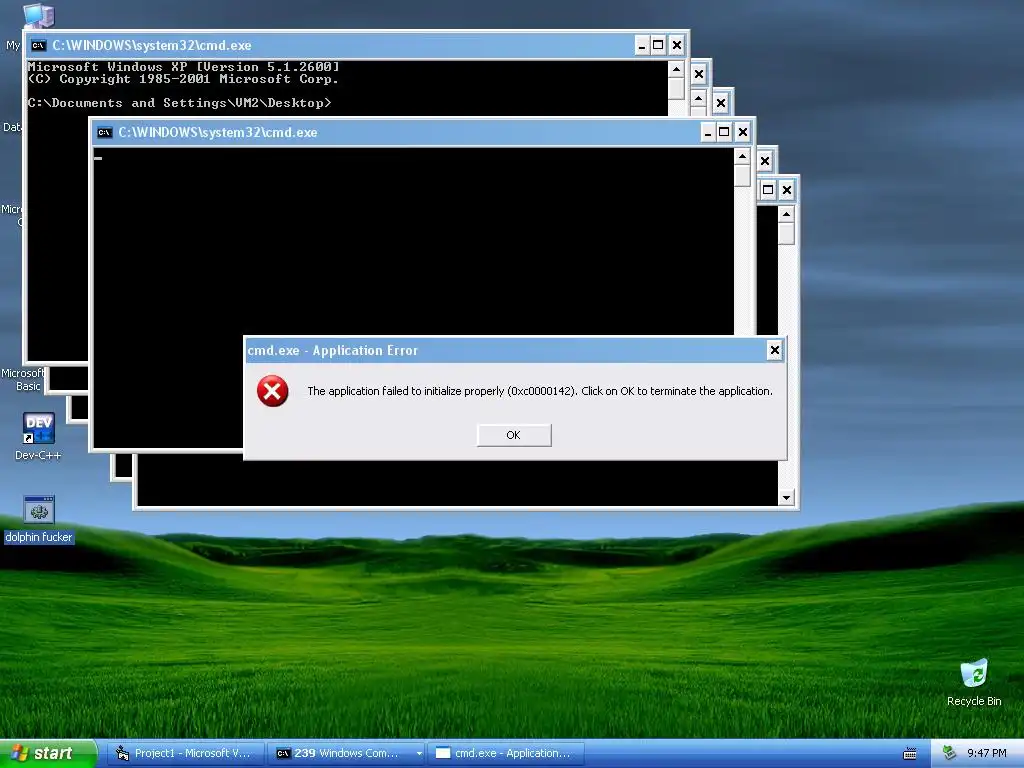Click scroll down arrow of bottom cmd window
This screenshot has width=1024, height=768.
786,498
